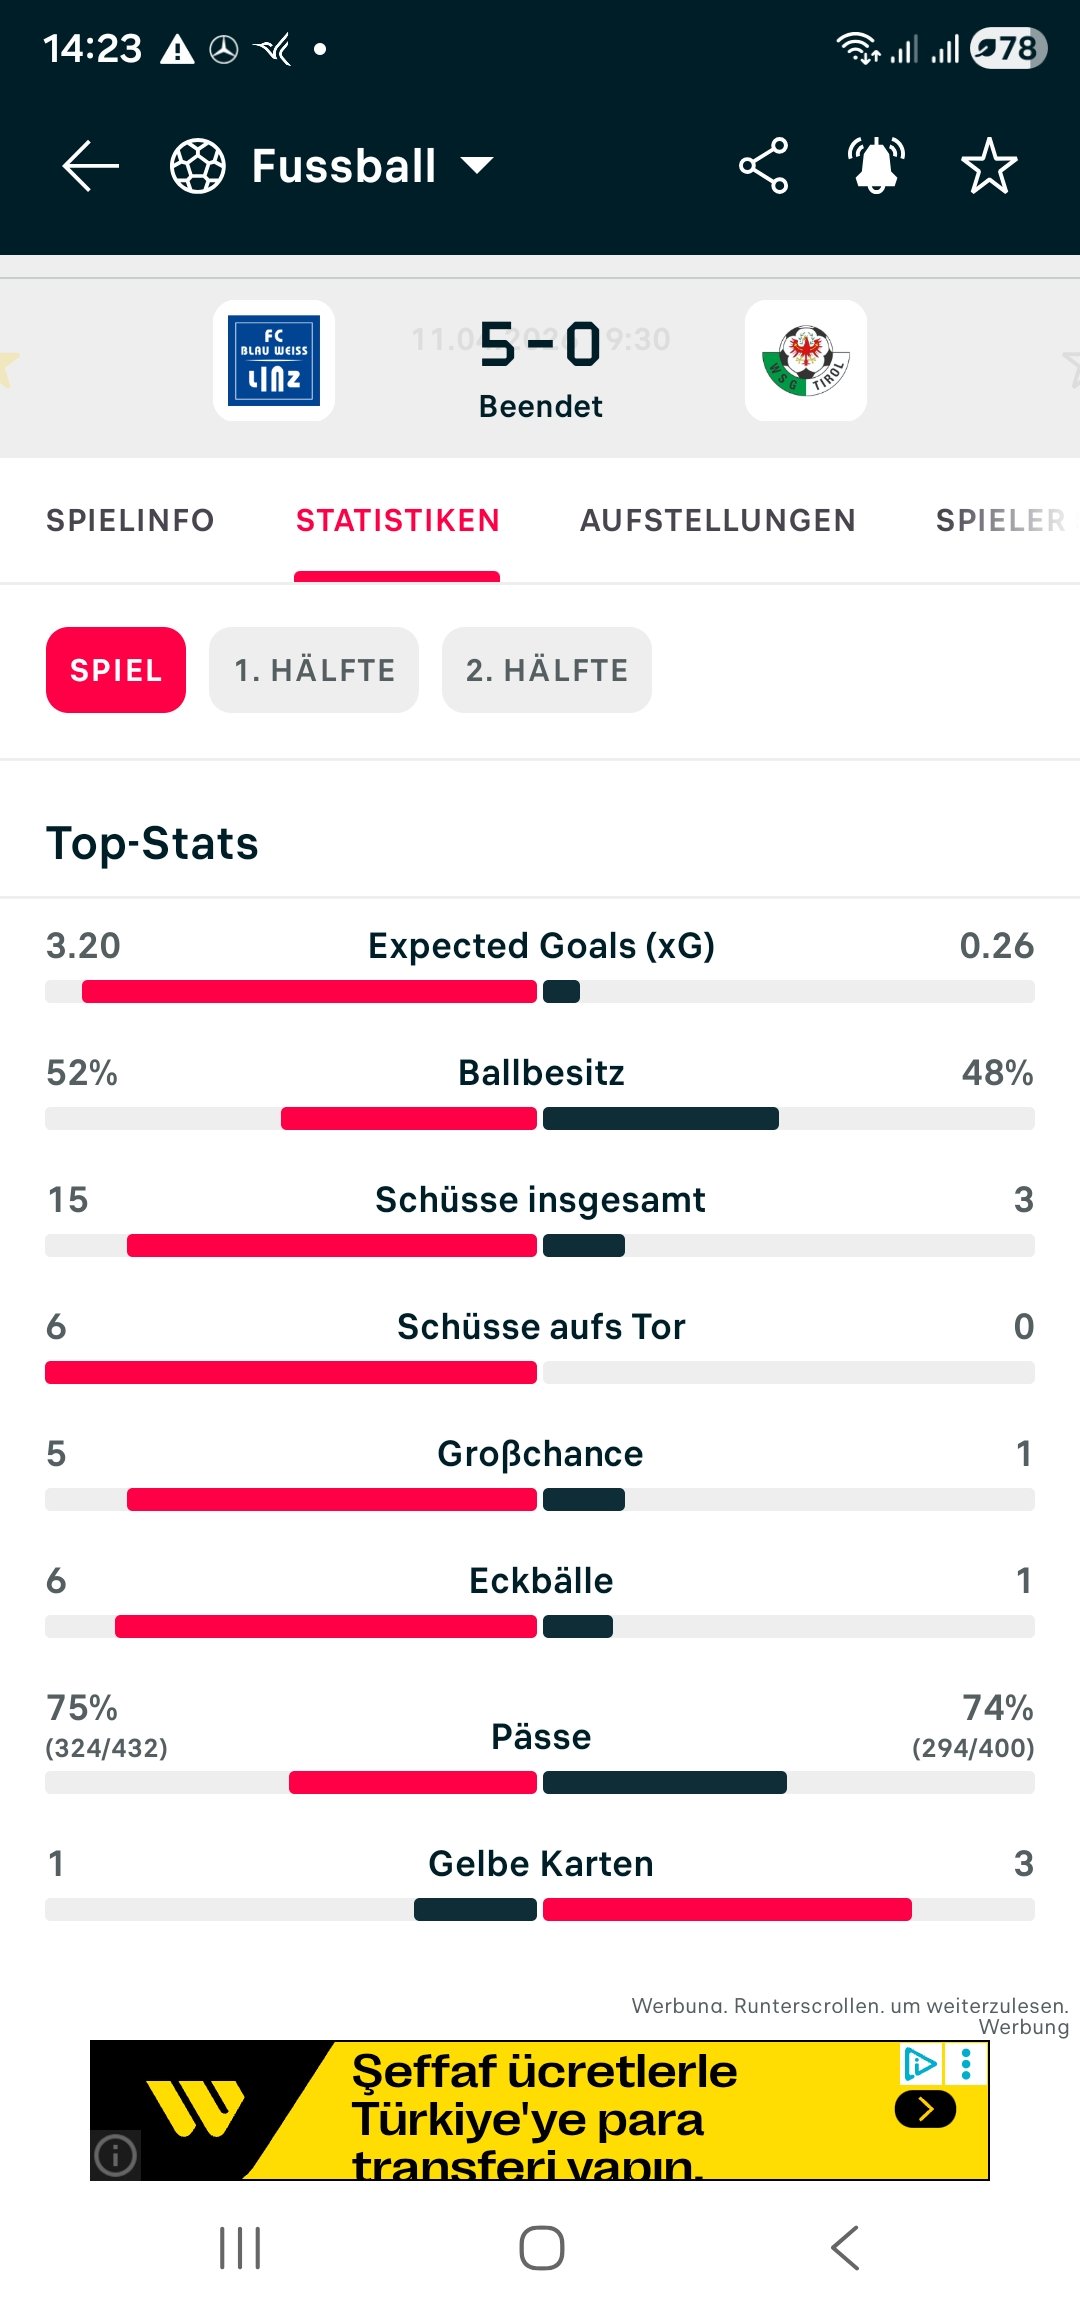This screenshot has height=2316, width=1080.
Task: Toggle match notifications bell
Action: 876,166
